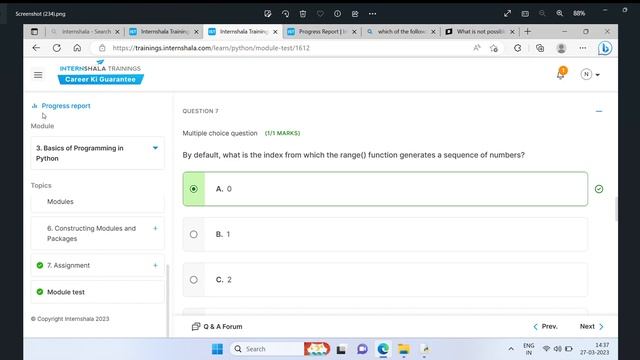
Task: Open Modules topic in sidebar
Action: (x=98, y=202)
